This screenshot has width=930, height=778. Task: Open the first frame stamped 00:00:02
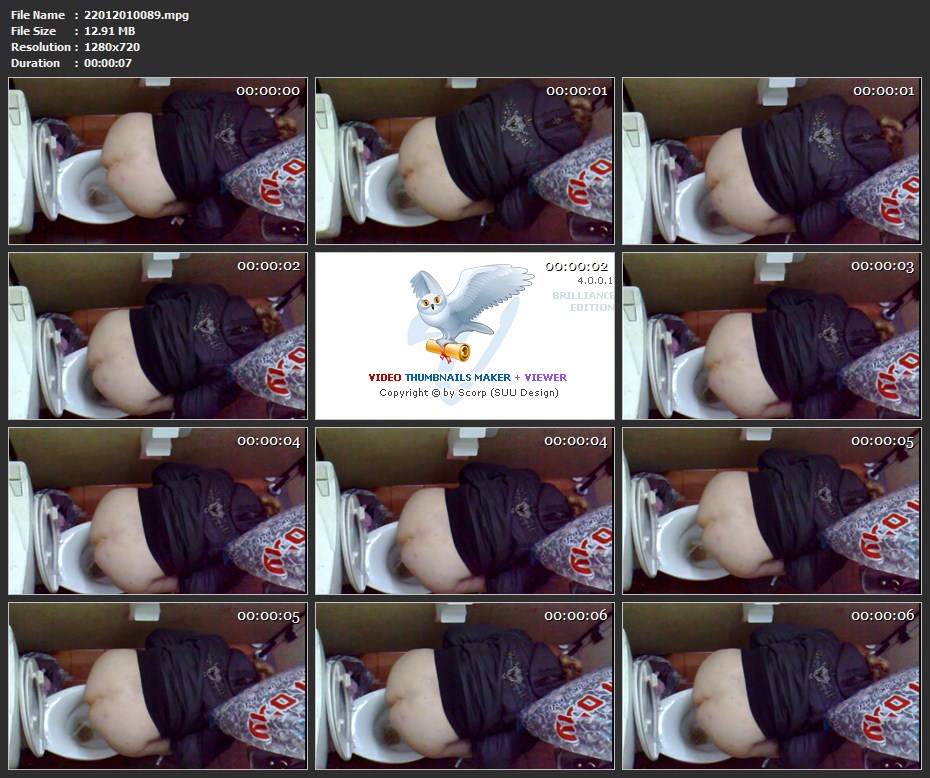[x=158, y=336]
